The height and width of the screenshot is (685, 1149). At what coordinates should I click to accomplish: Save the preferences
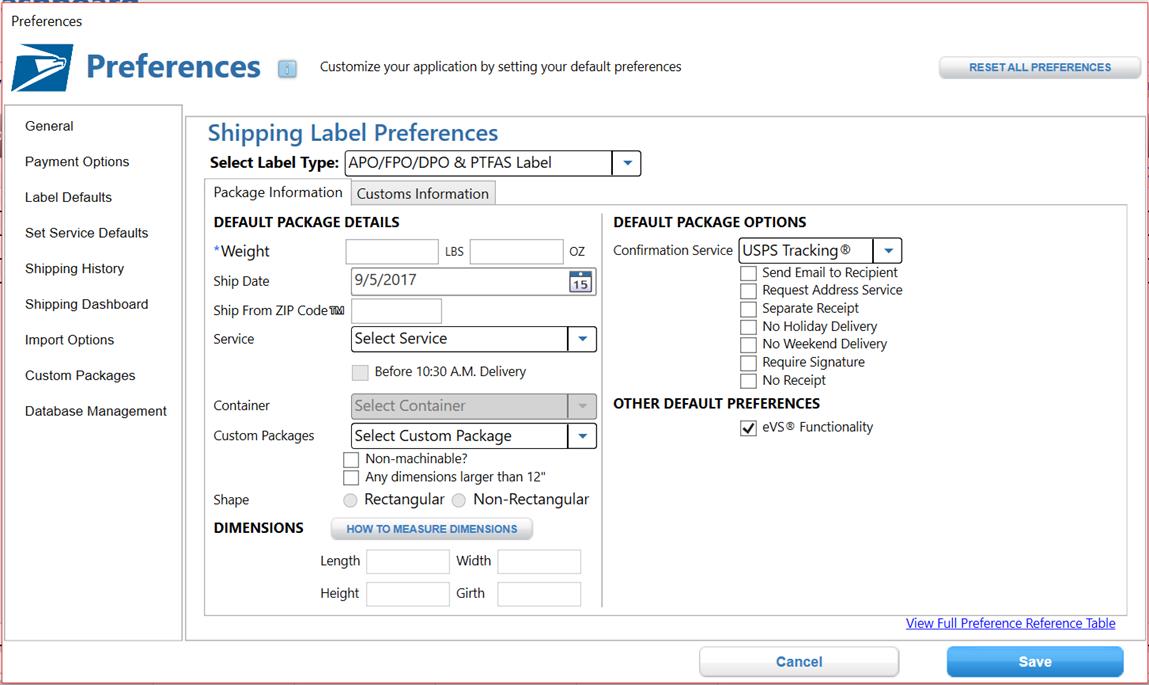1035,662
